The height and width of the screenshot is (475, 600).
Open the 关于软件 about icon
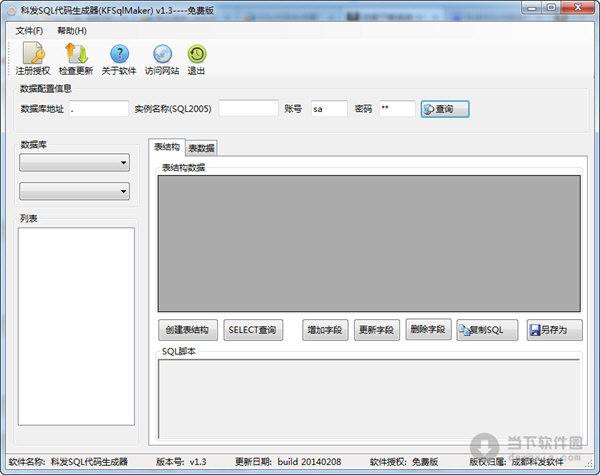point(119,59)
